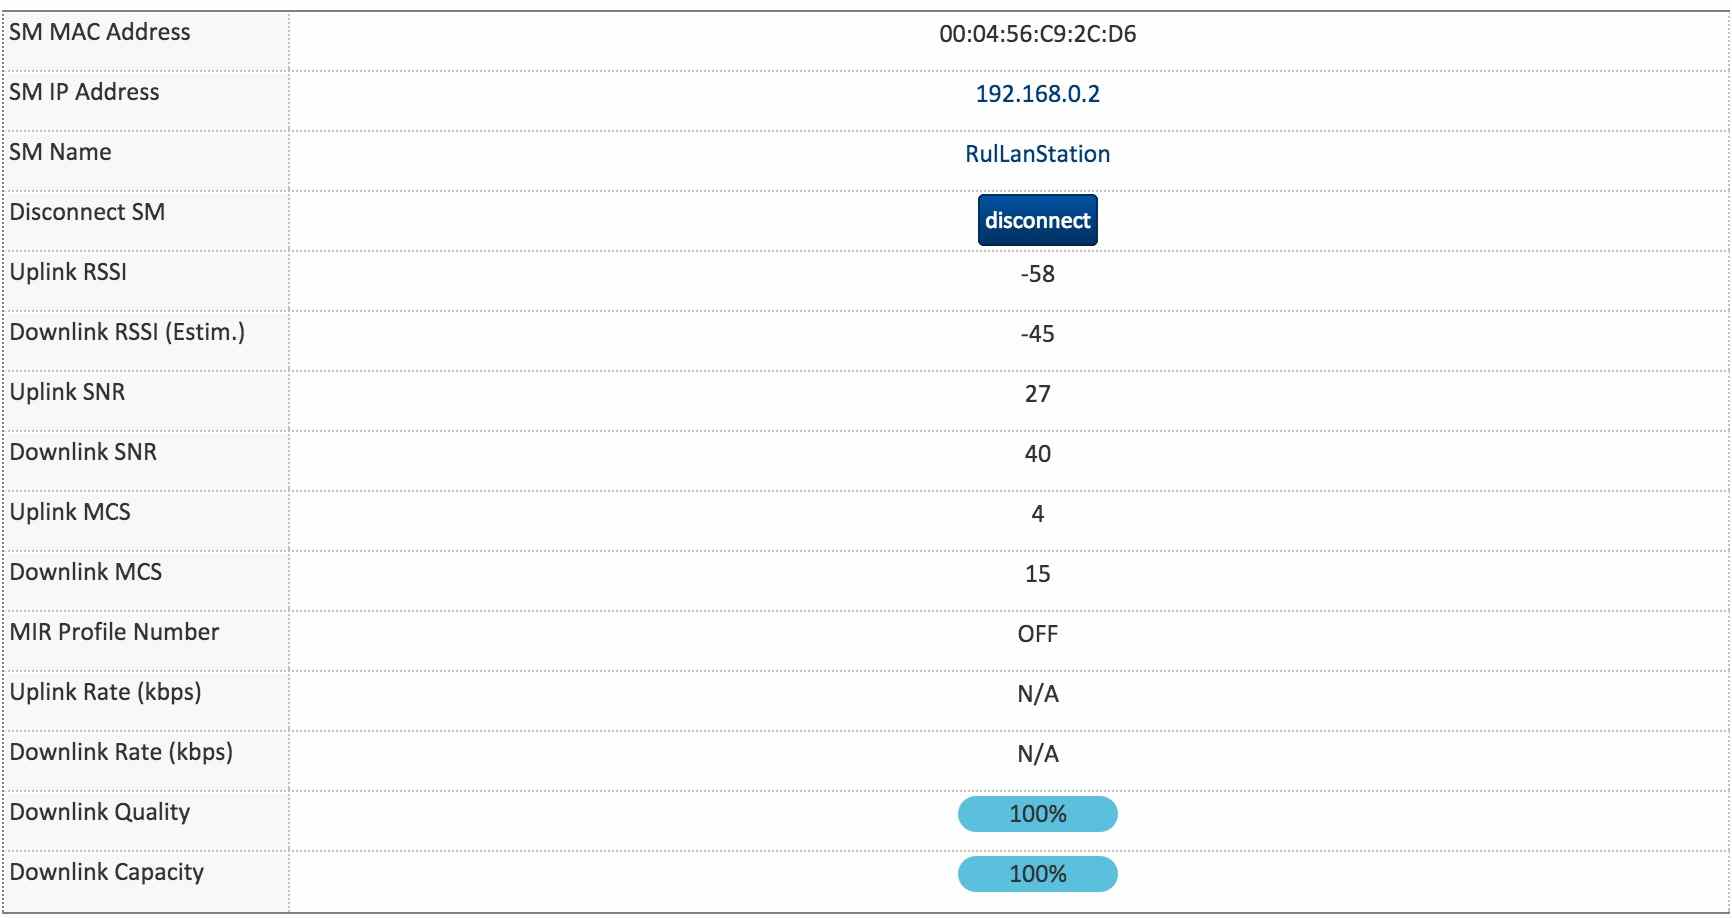
Task: Click the Uplink SNR value 27
Action: tap(1037, 394)
